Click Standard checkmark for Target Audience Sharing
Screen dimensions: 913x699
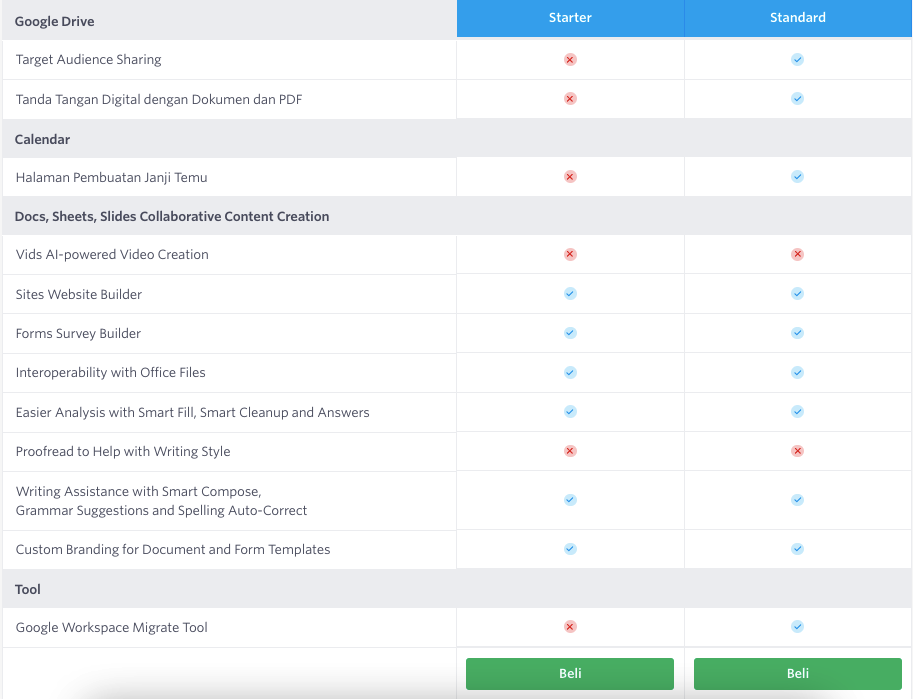coord(797,59)
